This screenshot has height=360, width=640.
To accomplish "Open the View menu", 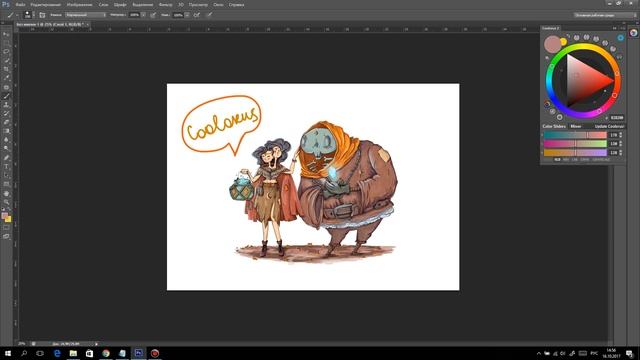I will click(198, 4).
